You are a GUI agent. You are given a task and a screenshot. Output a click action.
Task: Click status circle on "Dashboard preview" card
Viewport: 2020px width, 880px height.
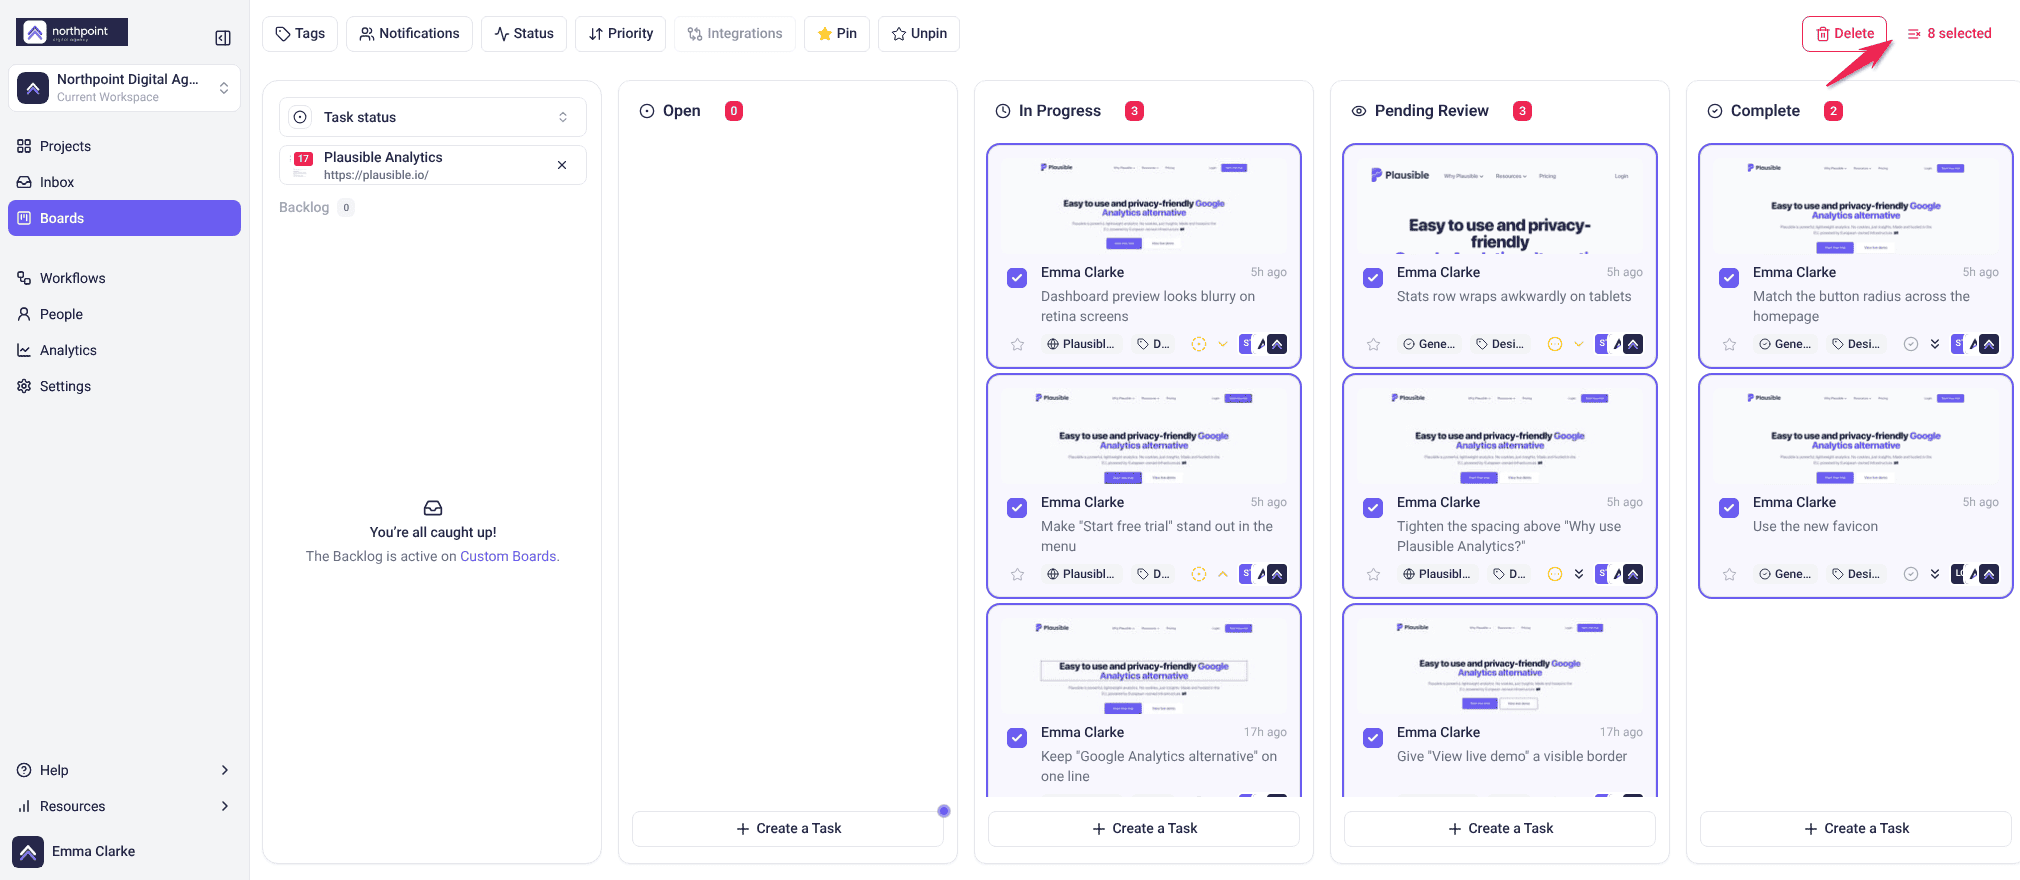click(x=1198, y=344)
